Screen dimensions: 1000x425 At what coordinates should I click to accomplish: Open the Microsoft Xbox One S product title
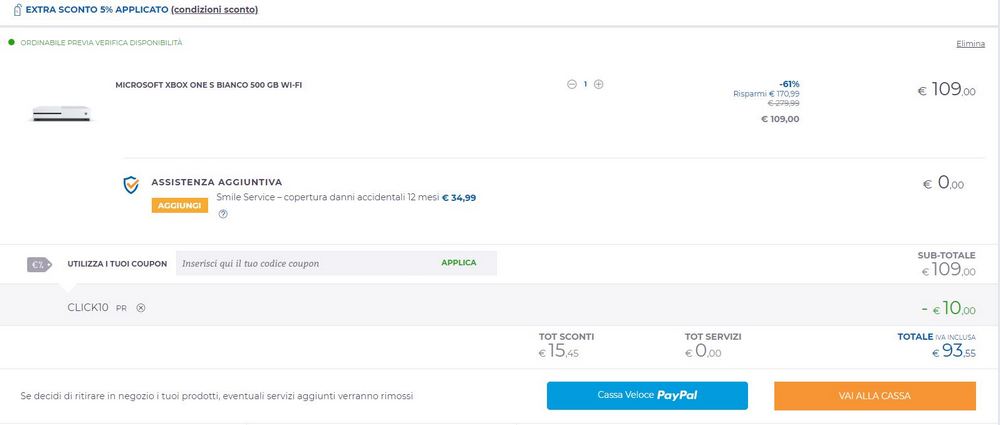click(209, 85)
